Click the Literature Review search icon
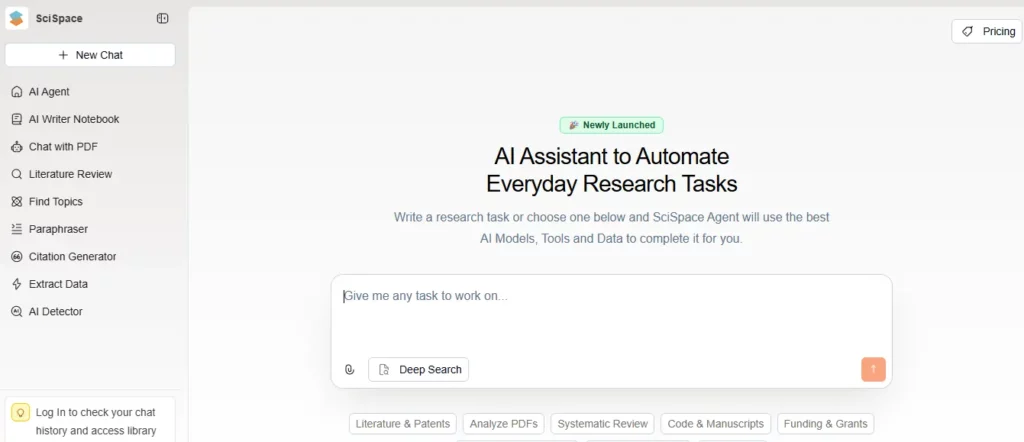 click(x=17, y=174)
